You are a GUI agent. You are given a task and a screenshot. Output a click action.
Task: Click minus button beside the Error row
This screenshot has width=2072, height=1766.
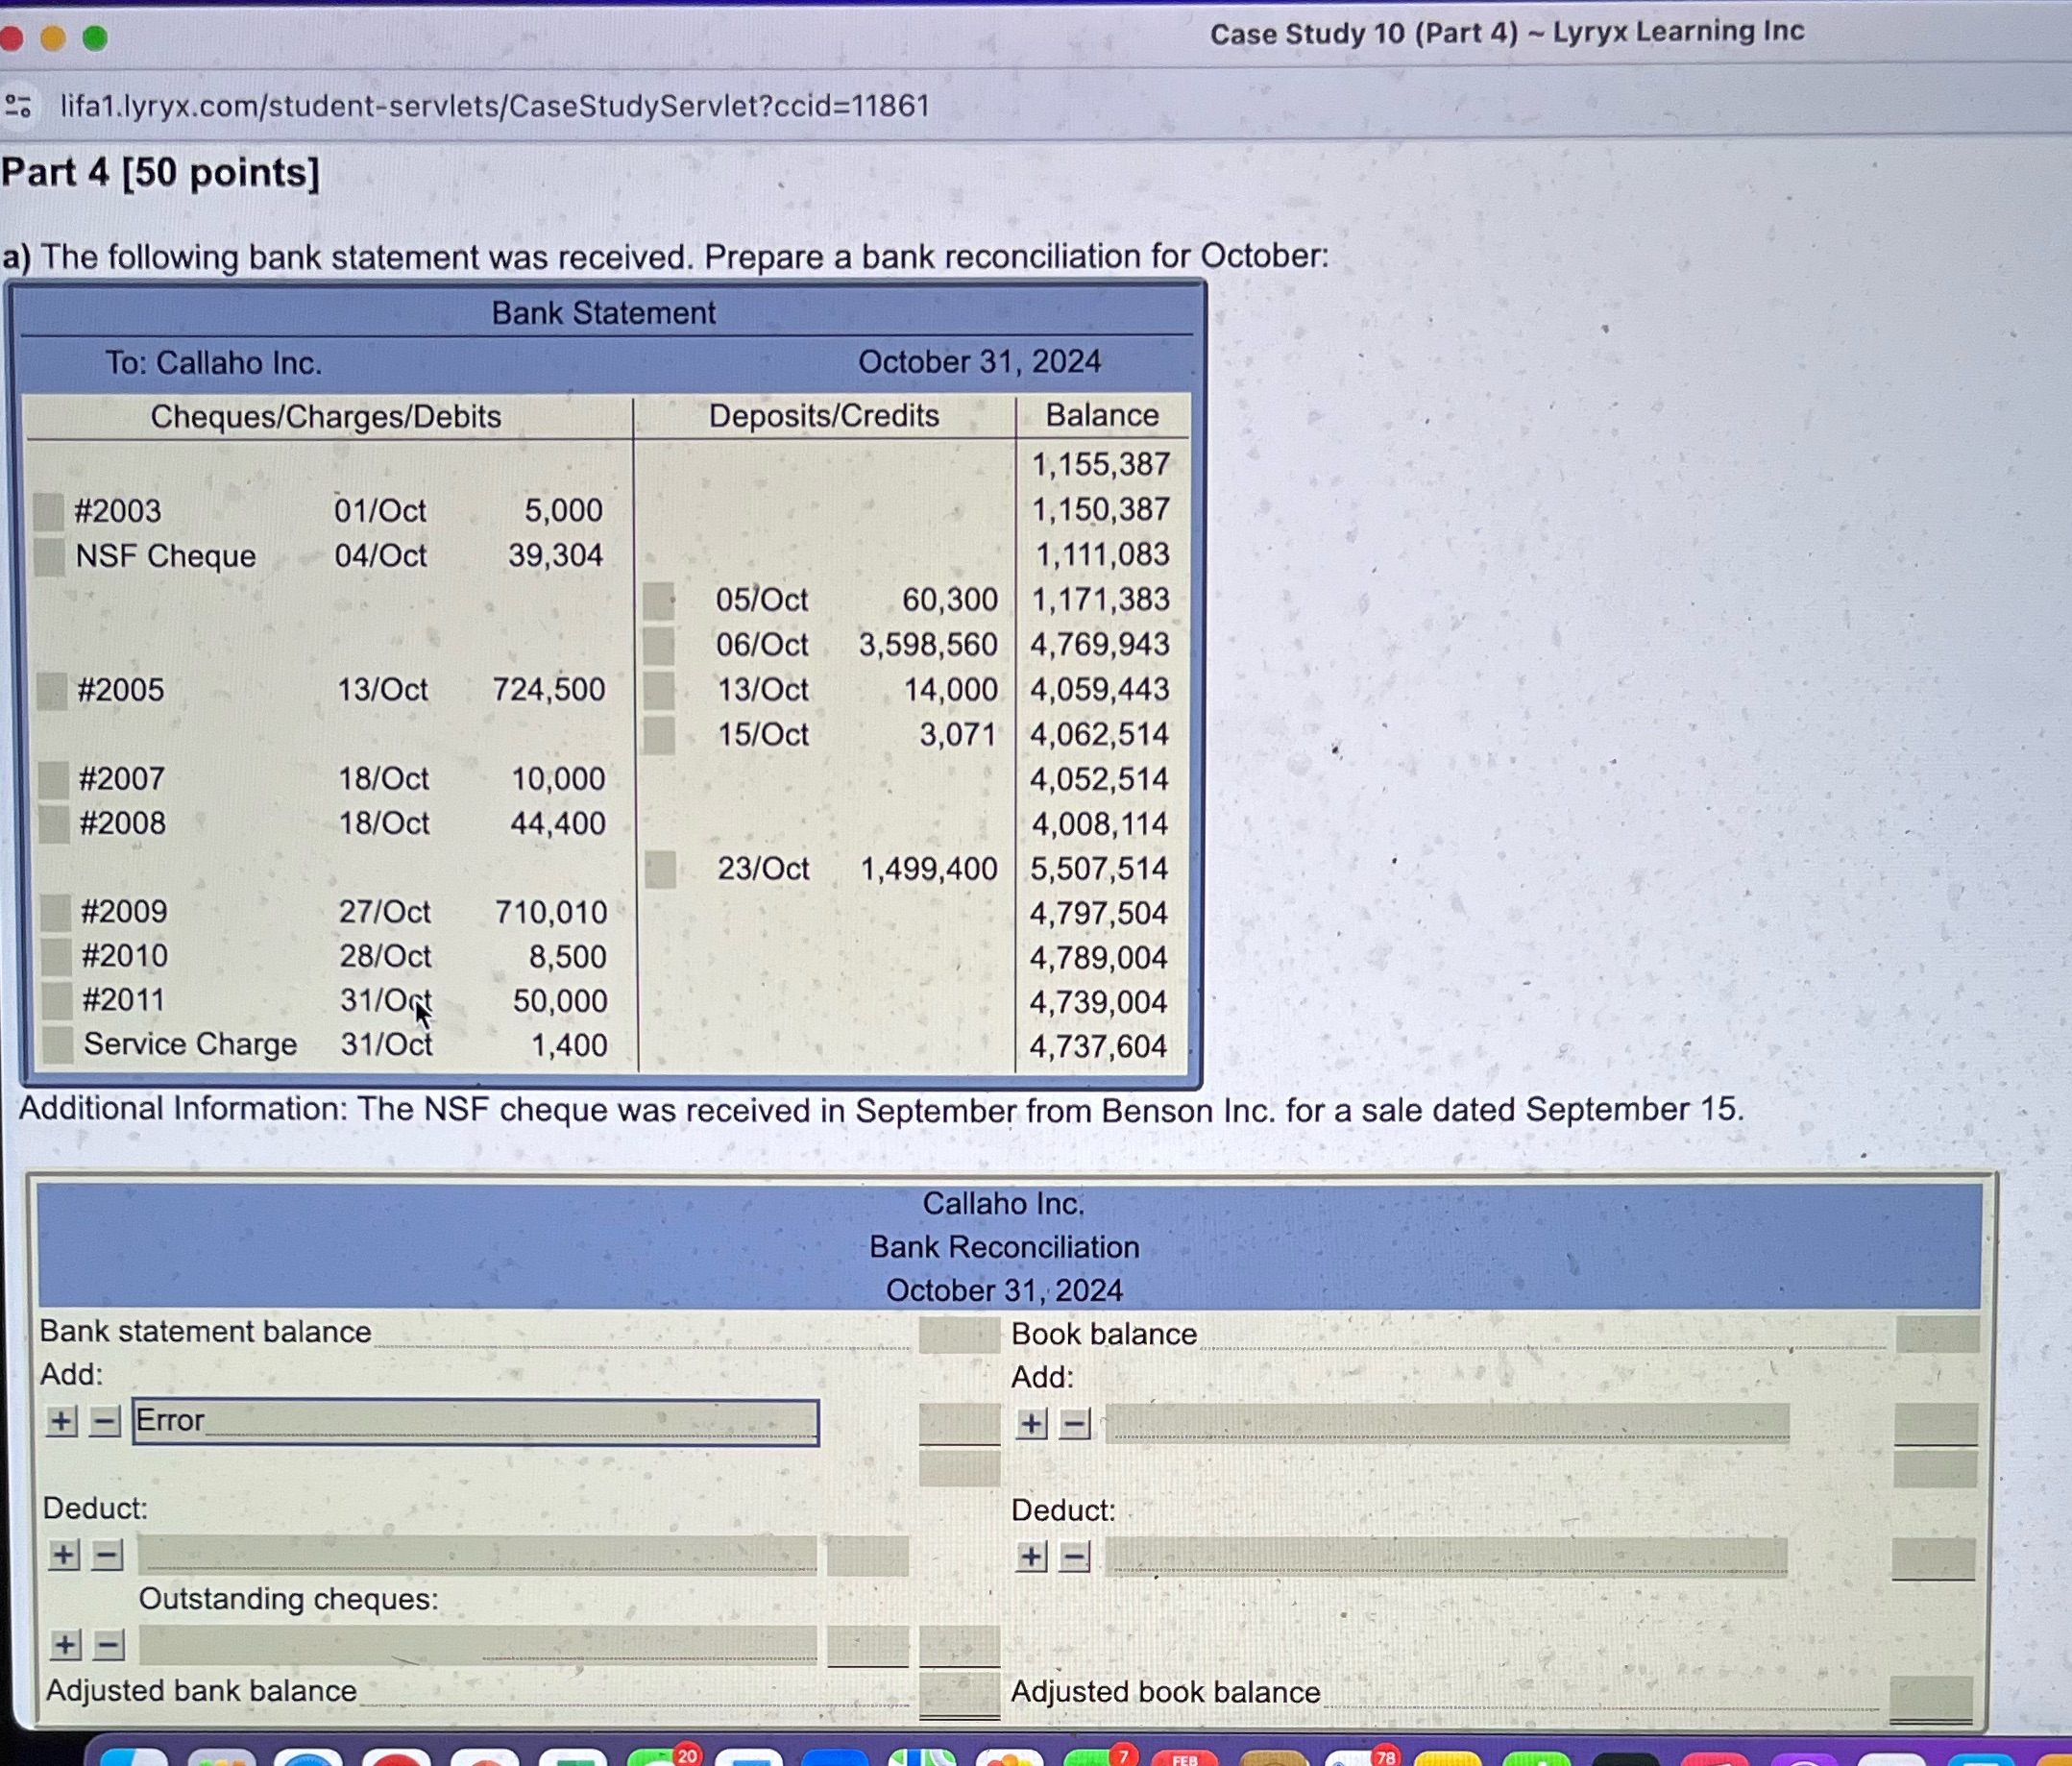click(x=104, y=1421)
